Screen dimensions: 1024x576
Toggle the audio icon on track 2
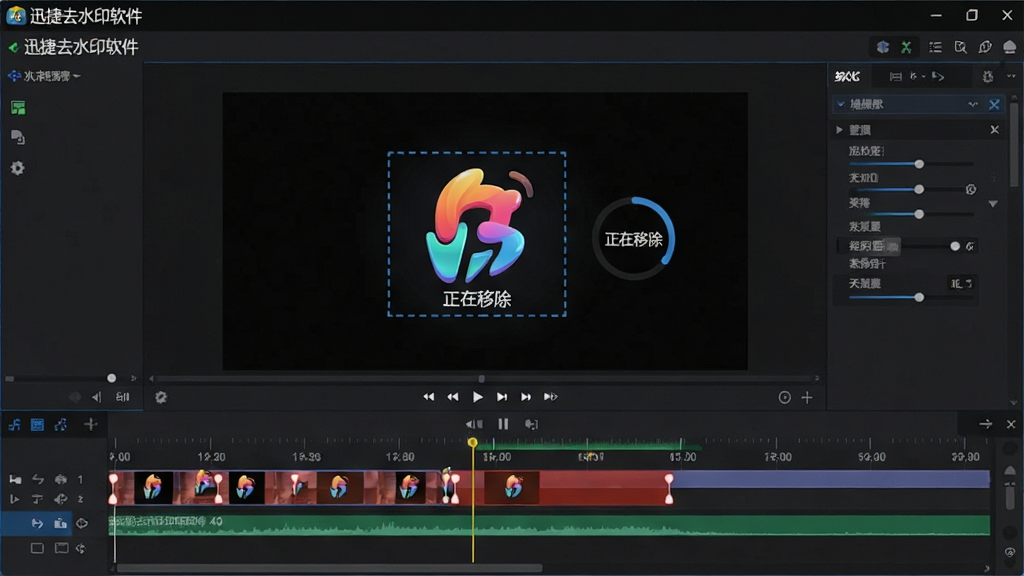(x=61, y=500)
